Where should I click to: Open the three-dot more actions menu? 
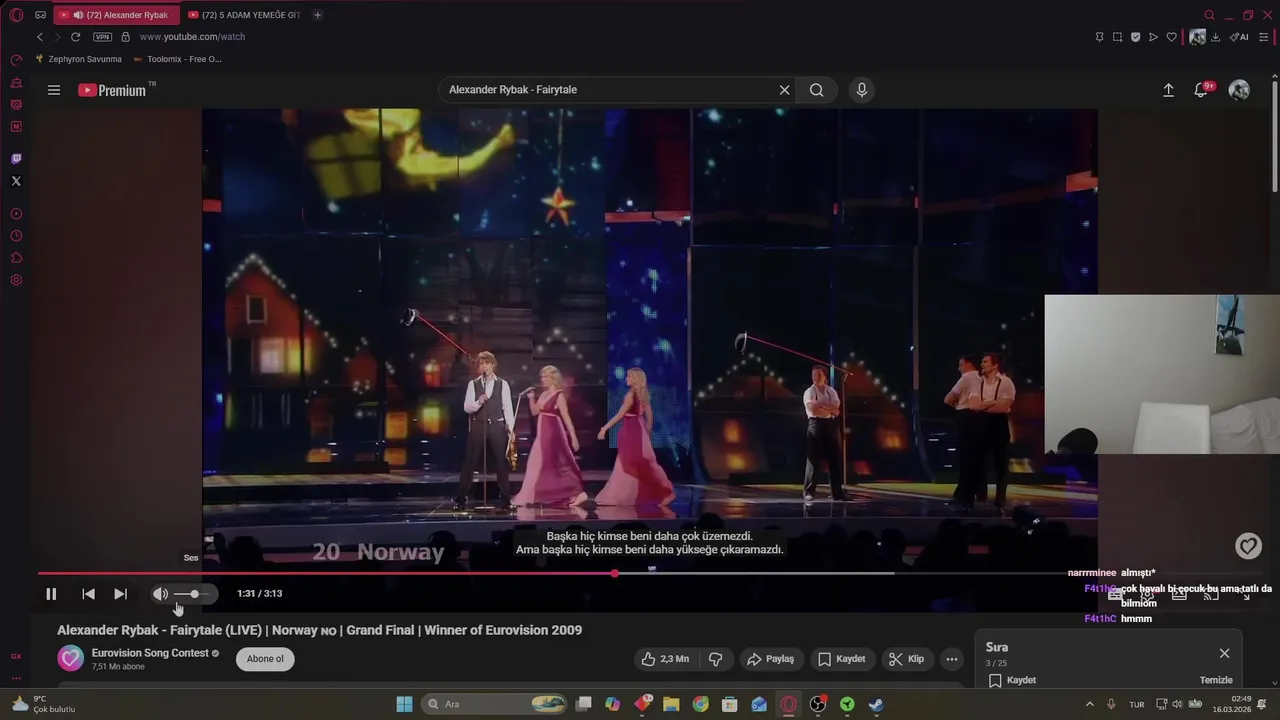coord(952,659)
